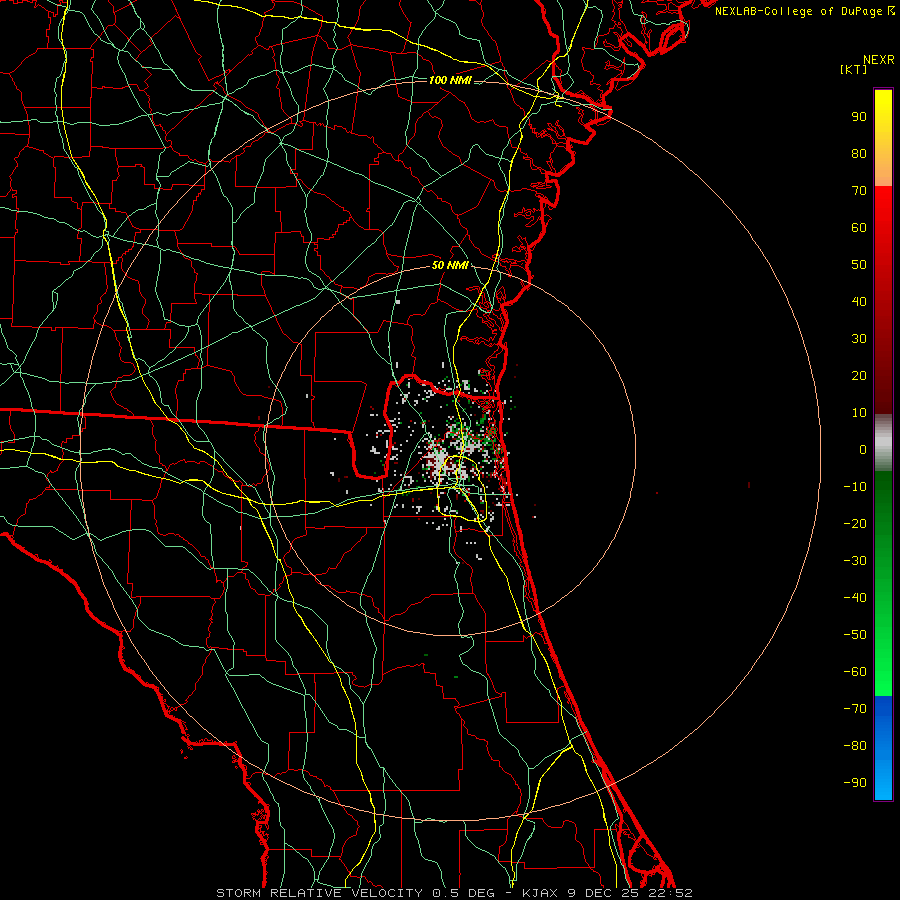Pick the green segment of the color bar
This screenshot has width=900, height=900.
pos(883,584)
